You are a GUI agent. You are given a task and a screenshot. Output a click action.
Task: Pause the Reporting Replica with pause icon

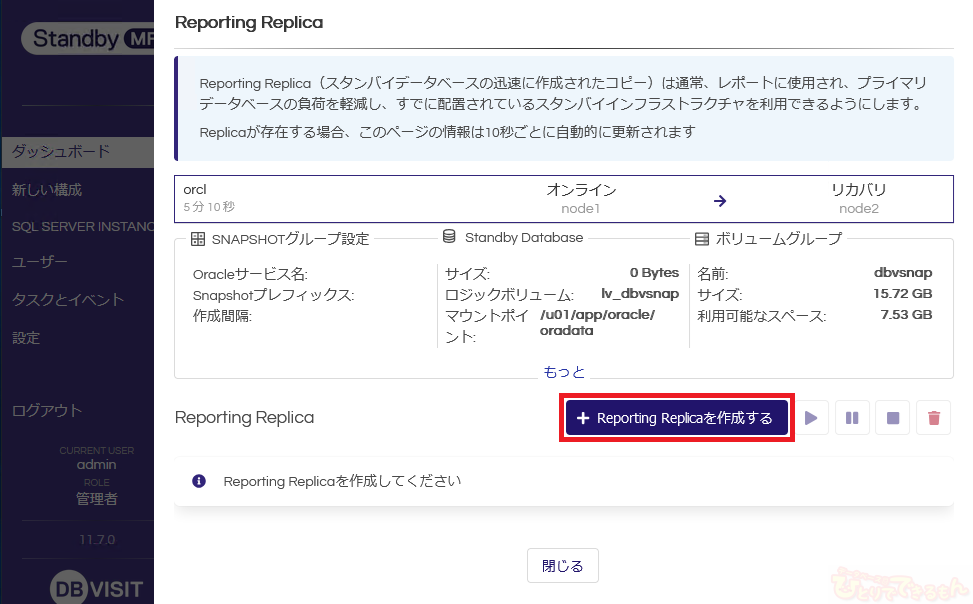tap(852, 418)
